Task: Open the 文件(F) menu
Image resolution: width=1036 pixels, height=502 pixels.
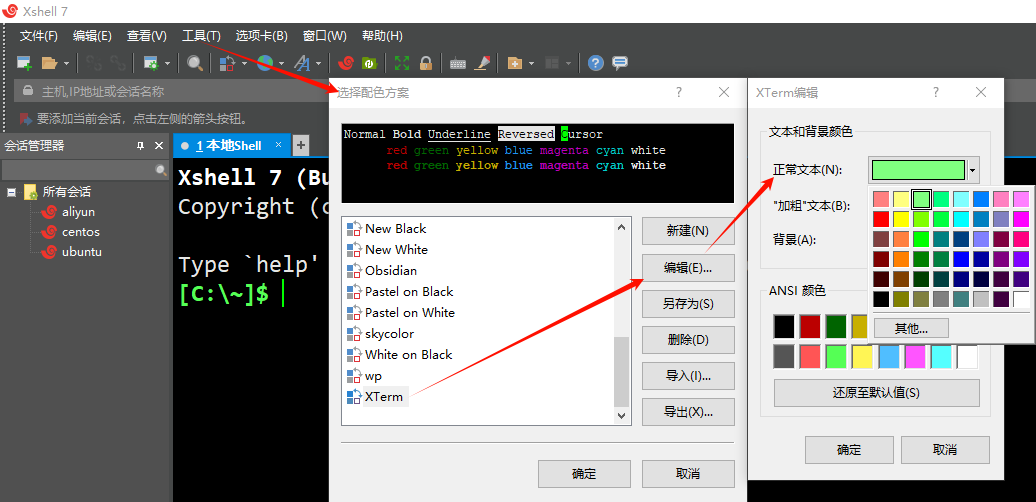Action: click(38, 36)
